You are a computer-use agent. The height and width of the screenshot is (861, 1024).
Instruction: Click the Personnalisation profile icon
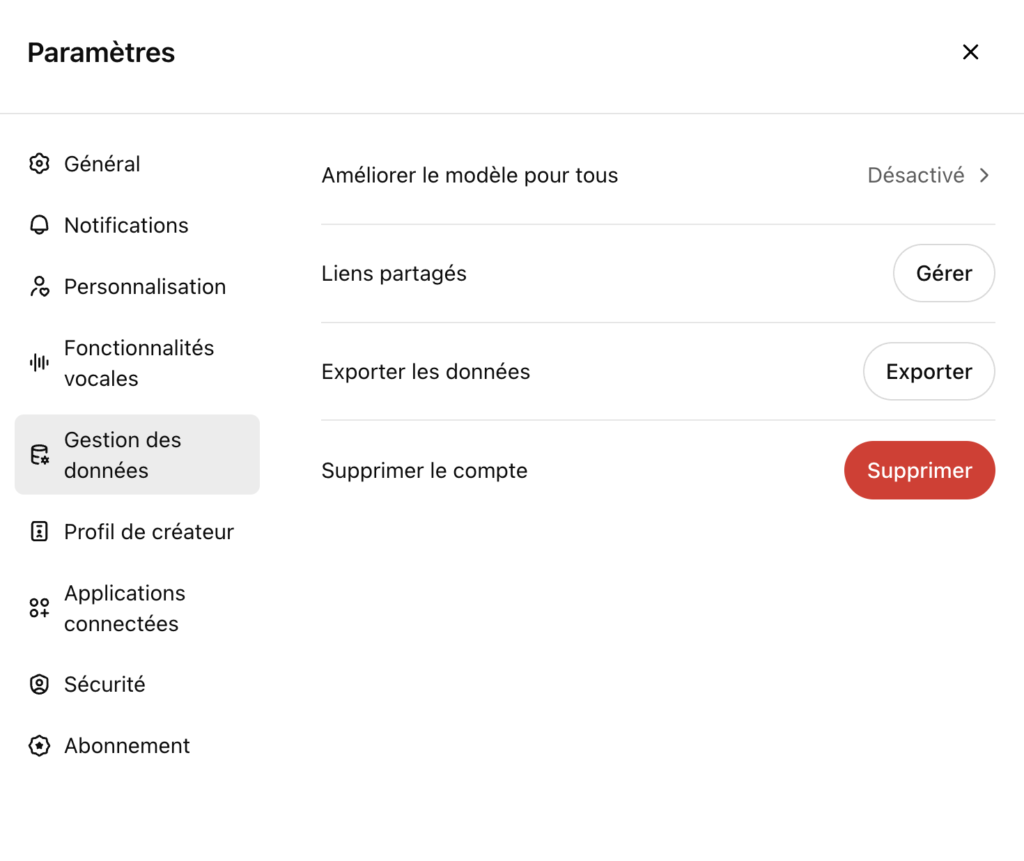[x=39, y=287]
